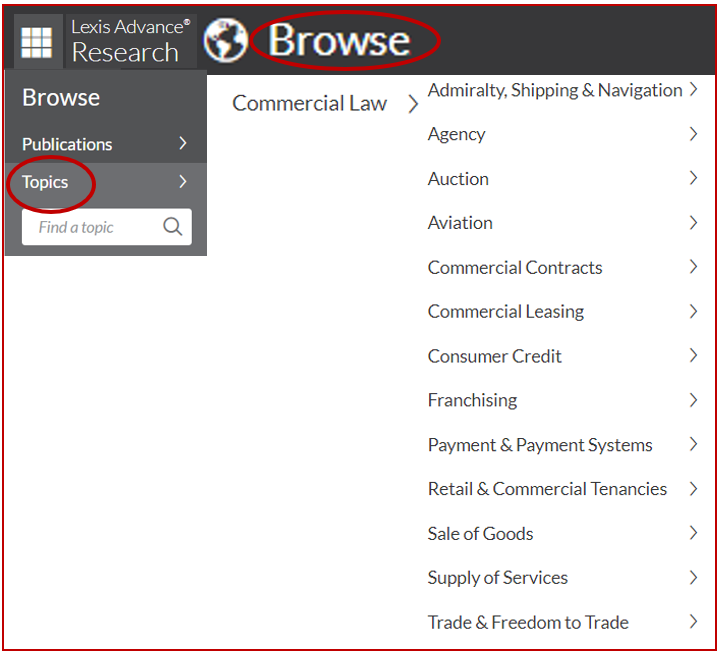Viewport: 720px width, 657px height.
Task: Click the Lexis Advance Research logo
Action: [x=129, y=41]
